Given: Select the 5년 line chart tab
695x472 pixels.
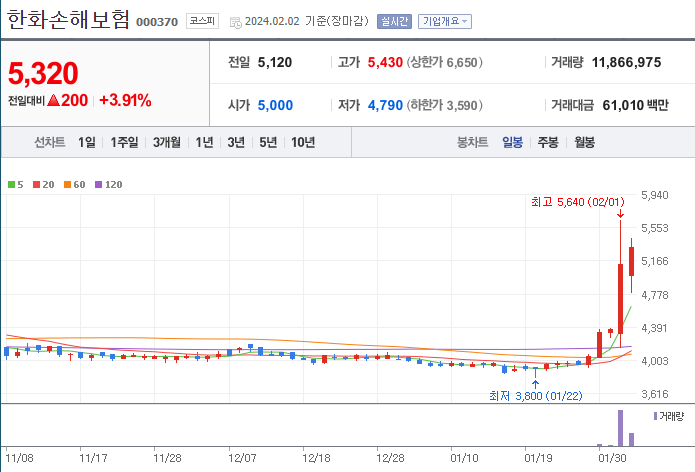Looking at the screenshot, I should 268,142.
